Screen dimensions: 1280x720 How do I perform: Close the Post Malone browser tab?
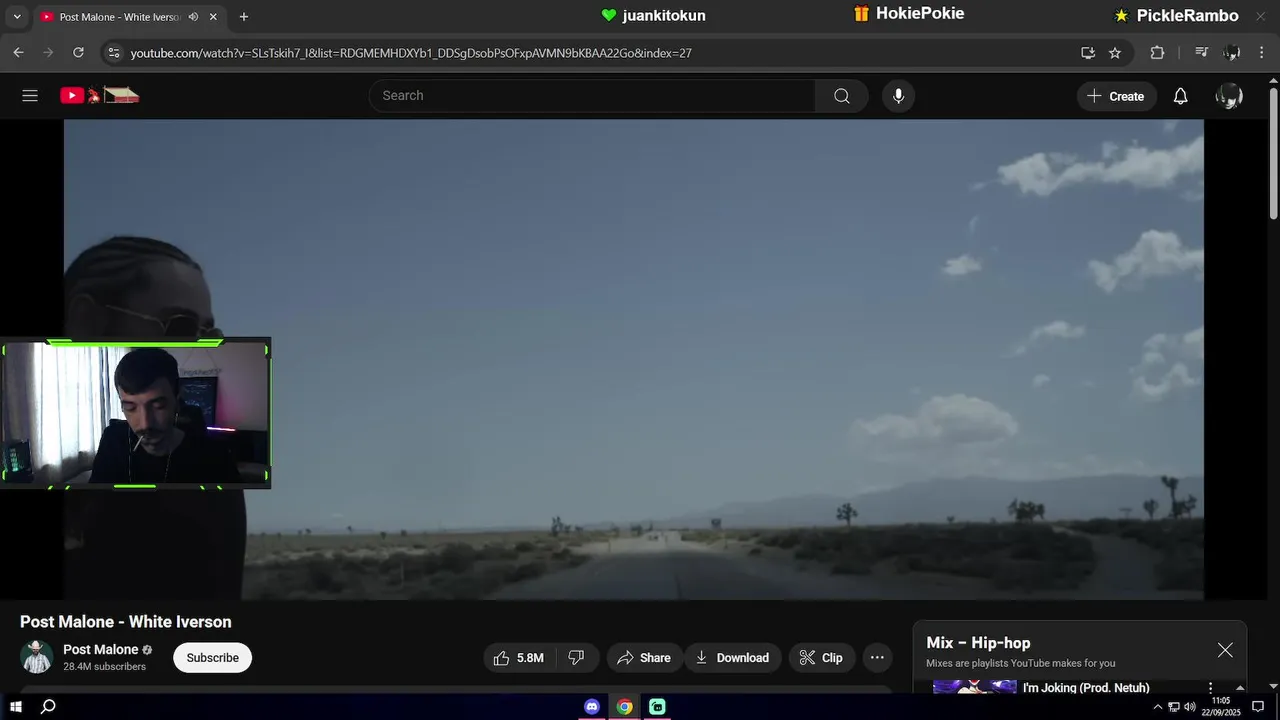coord(213,17)
